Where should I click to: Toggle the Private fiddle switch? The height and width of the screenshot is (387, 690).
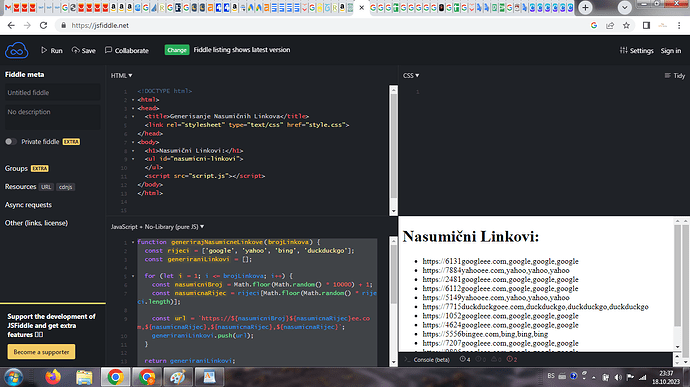click(11, 141)
